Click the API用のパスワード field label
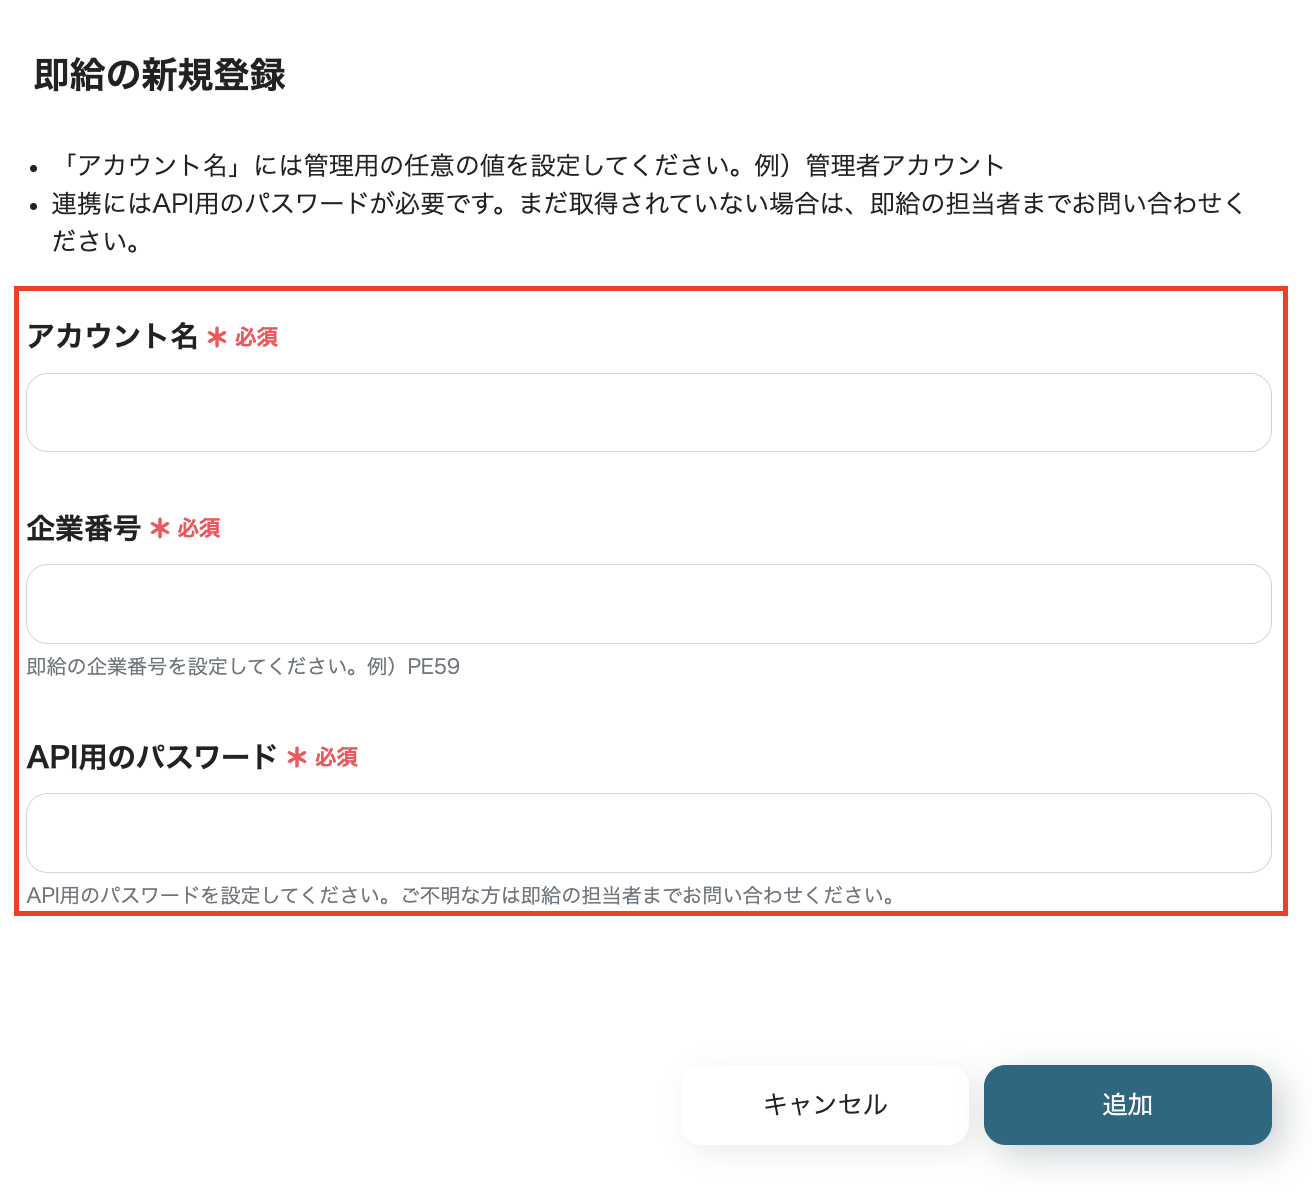1312x1192 pixels. (x=152, y=757)
